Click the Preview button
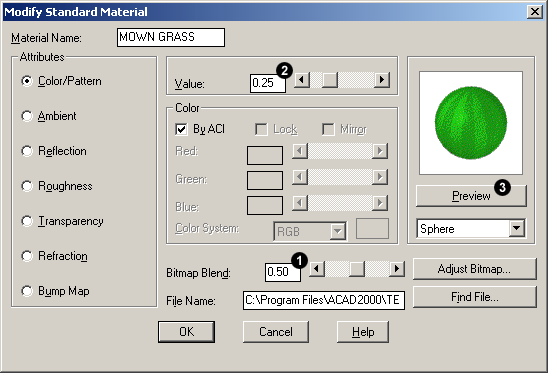 [x=471, y=196]
